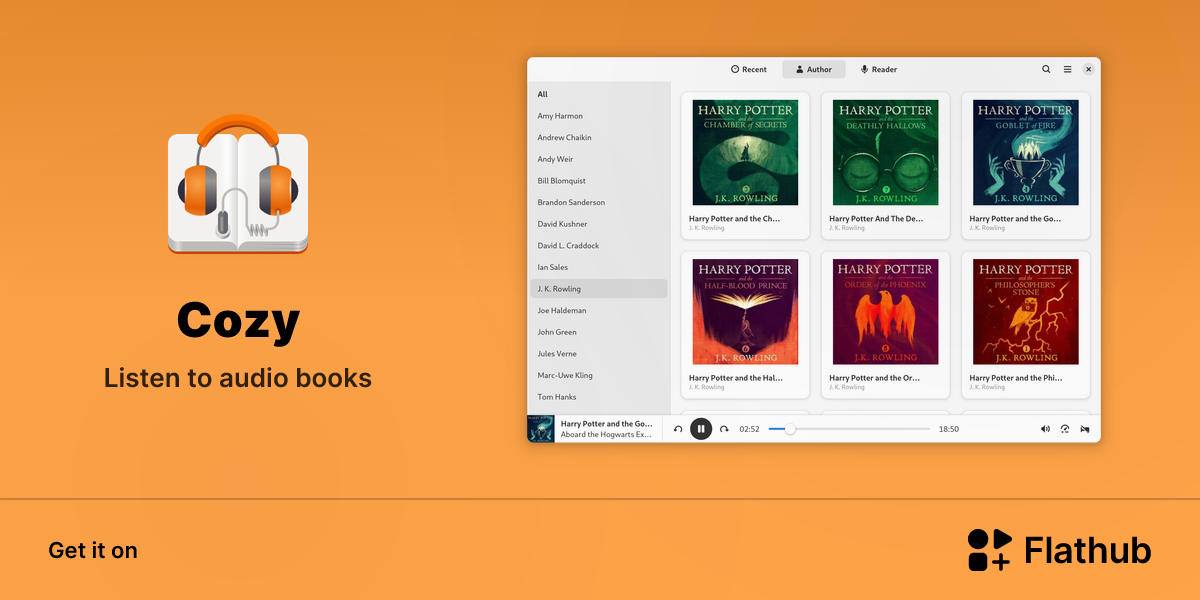Switch to the Recent tab
The image size is (1200, 600).
point(749,69)
